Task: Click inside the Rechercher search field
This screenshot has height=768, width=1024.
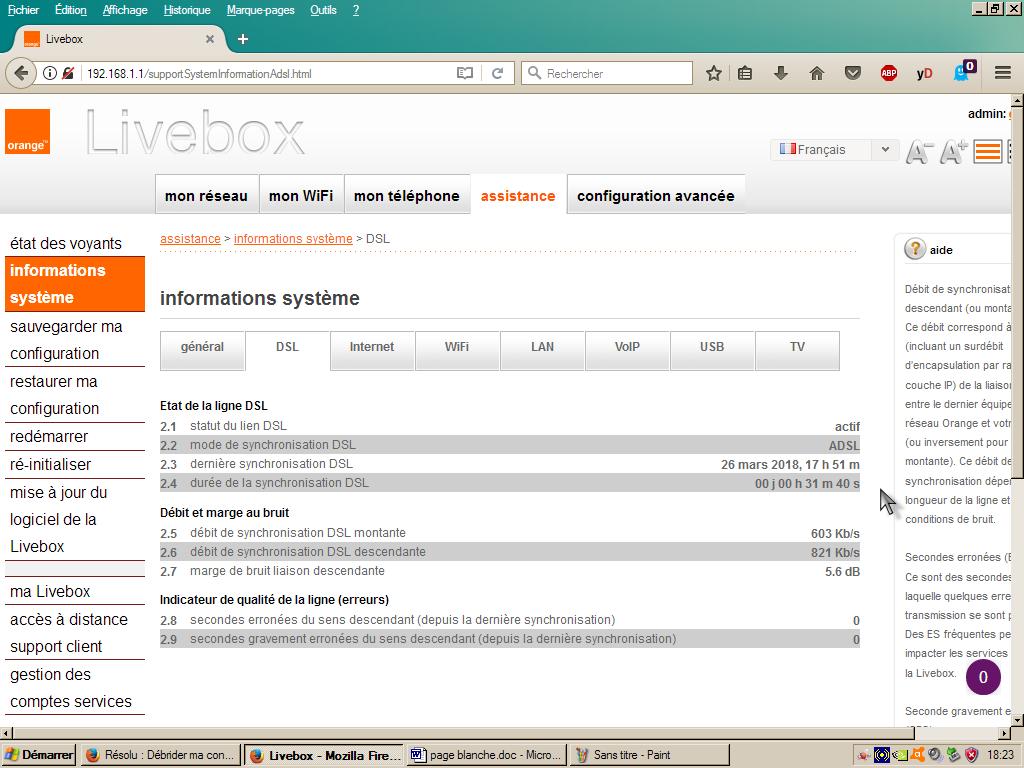Action: click(x=610, y=73)
